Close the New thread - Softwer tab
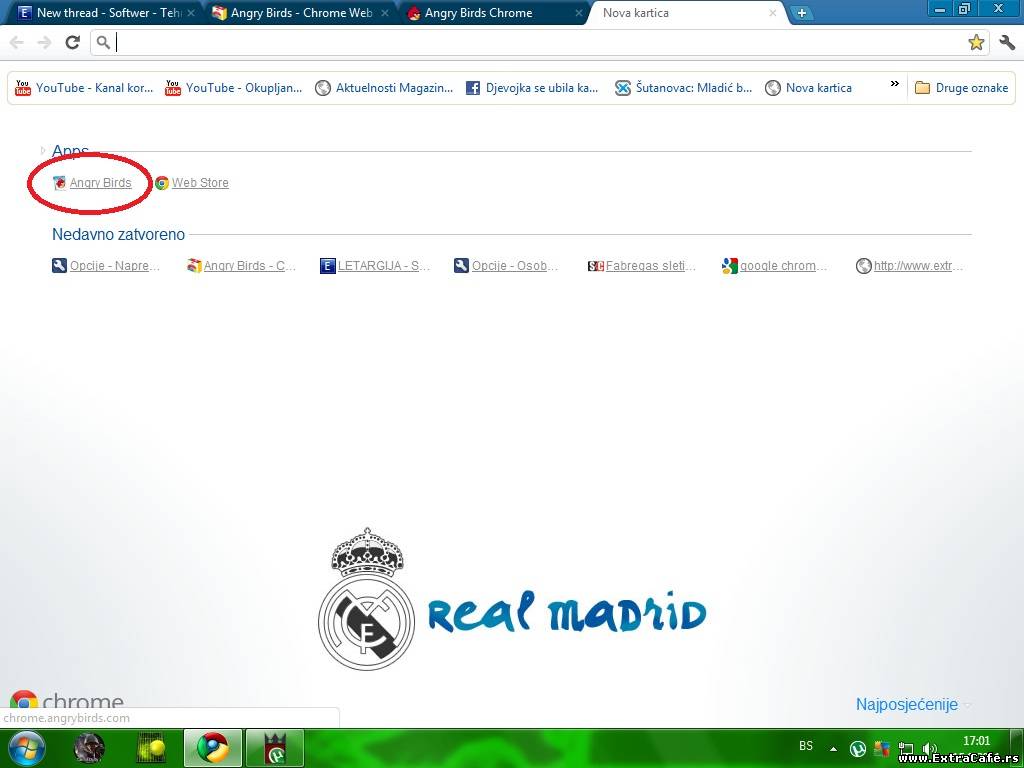This screenshot has height=768, width=1024. pyautogui.click(x=191, y=13)
